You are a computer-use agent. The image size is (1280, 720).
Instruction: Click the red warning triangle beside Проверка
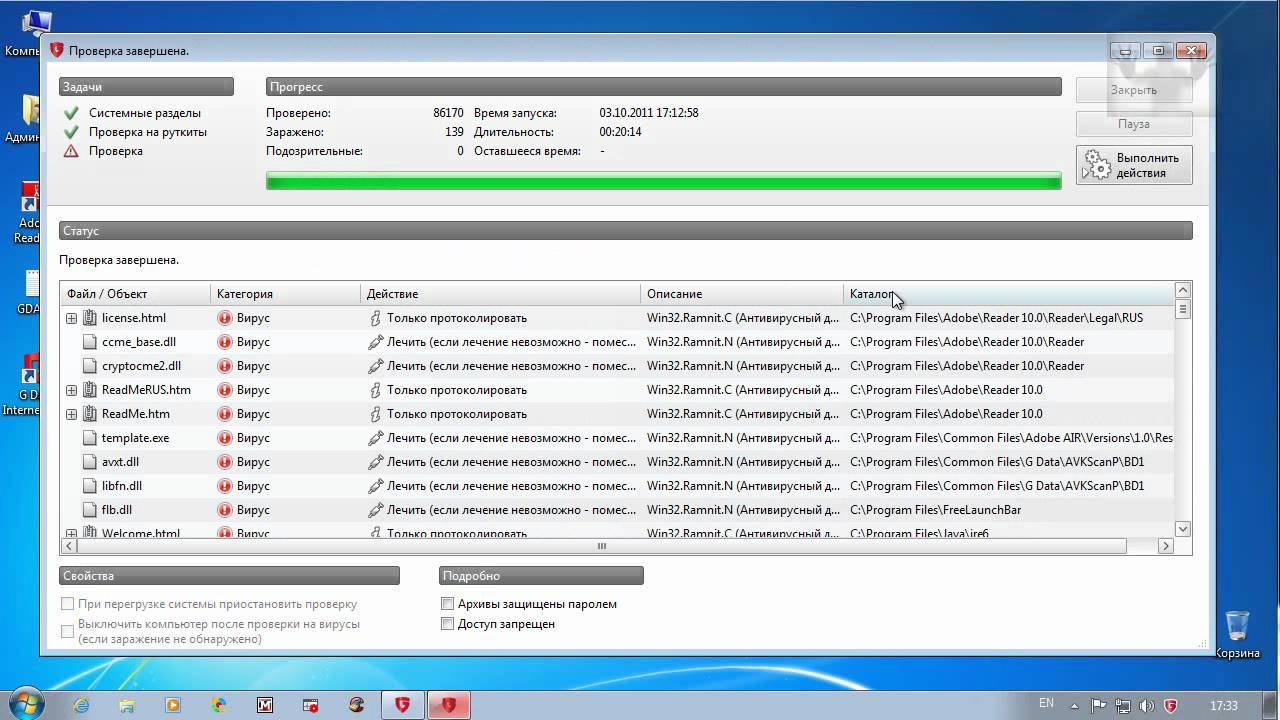click(x=71, y=151)
